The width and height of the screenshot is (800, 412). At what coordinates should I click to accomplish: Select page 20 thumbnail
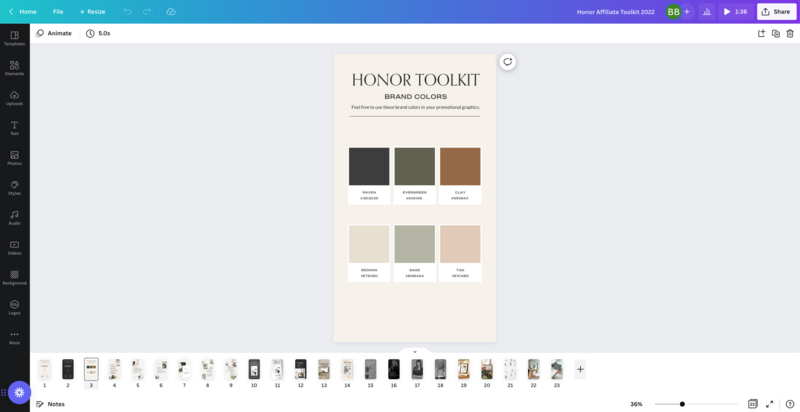pos(487,369)
